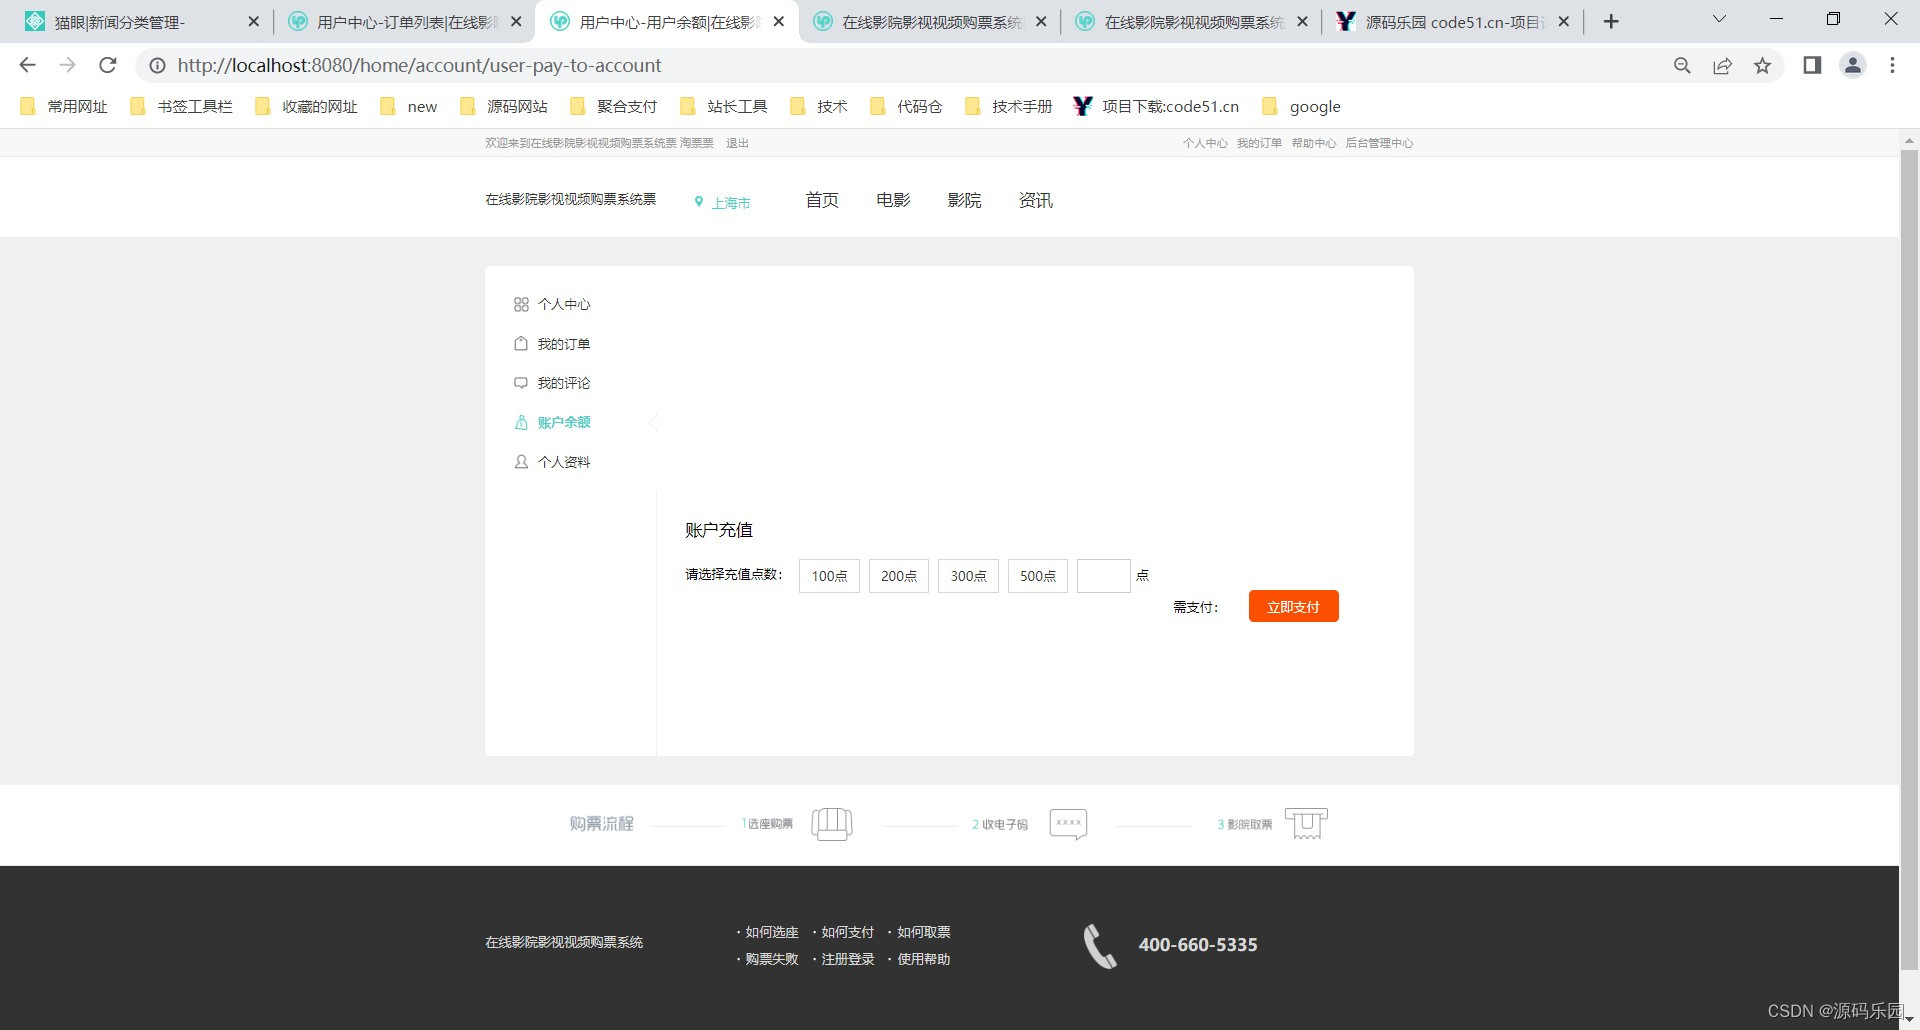1920x1030 pixels.
Task: Open the browser tab list chevron
Action: tap(1718, 18)
